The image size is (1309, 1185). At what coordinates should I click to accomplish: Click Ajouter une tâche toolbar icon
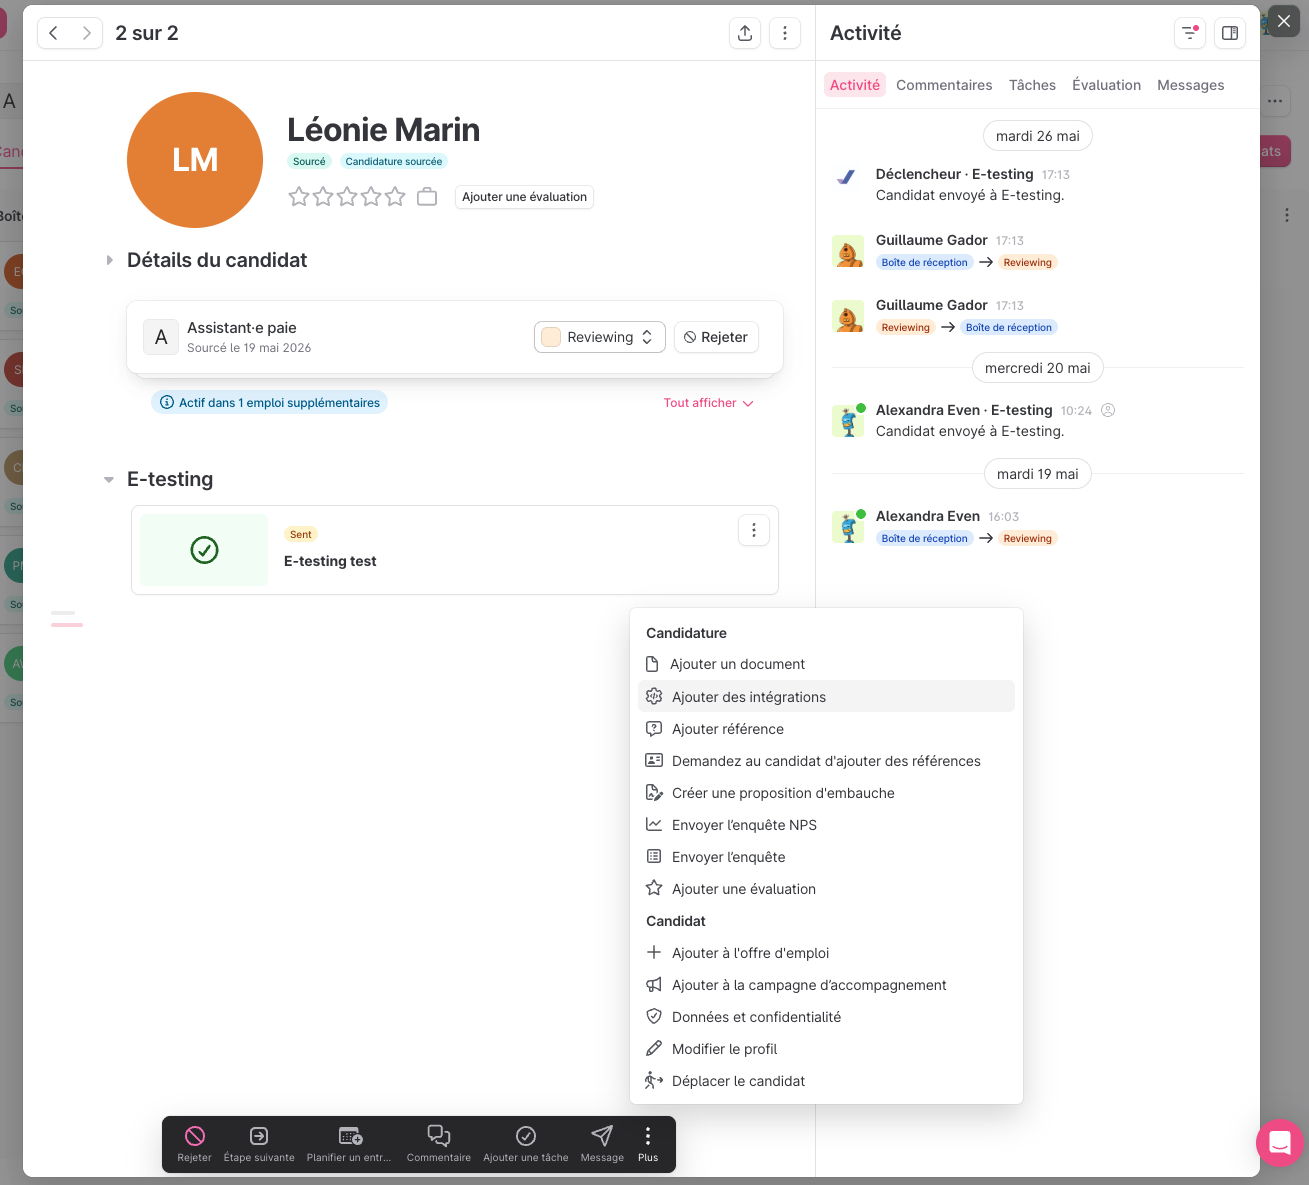coord(526,1143)
